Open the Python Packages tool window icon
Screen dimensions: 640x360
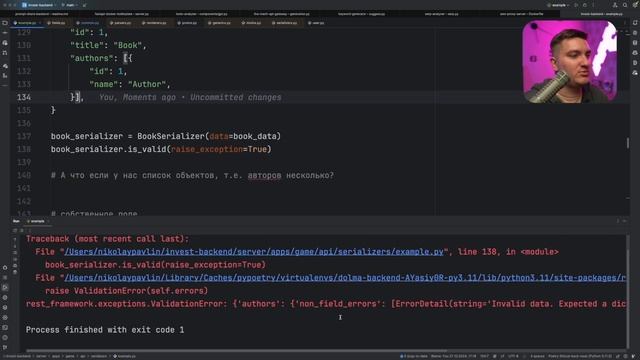coord(5,307)
